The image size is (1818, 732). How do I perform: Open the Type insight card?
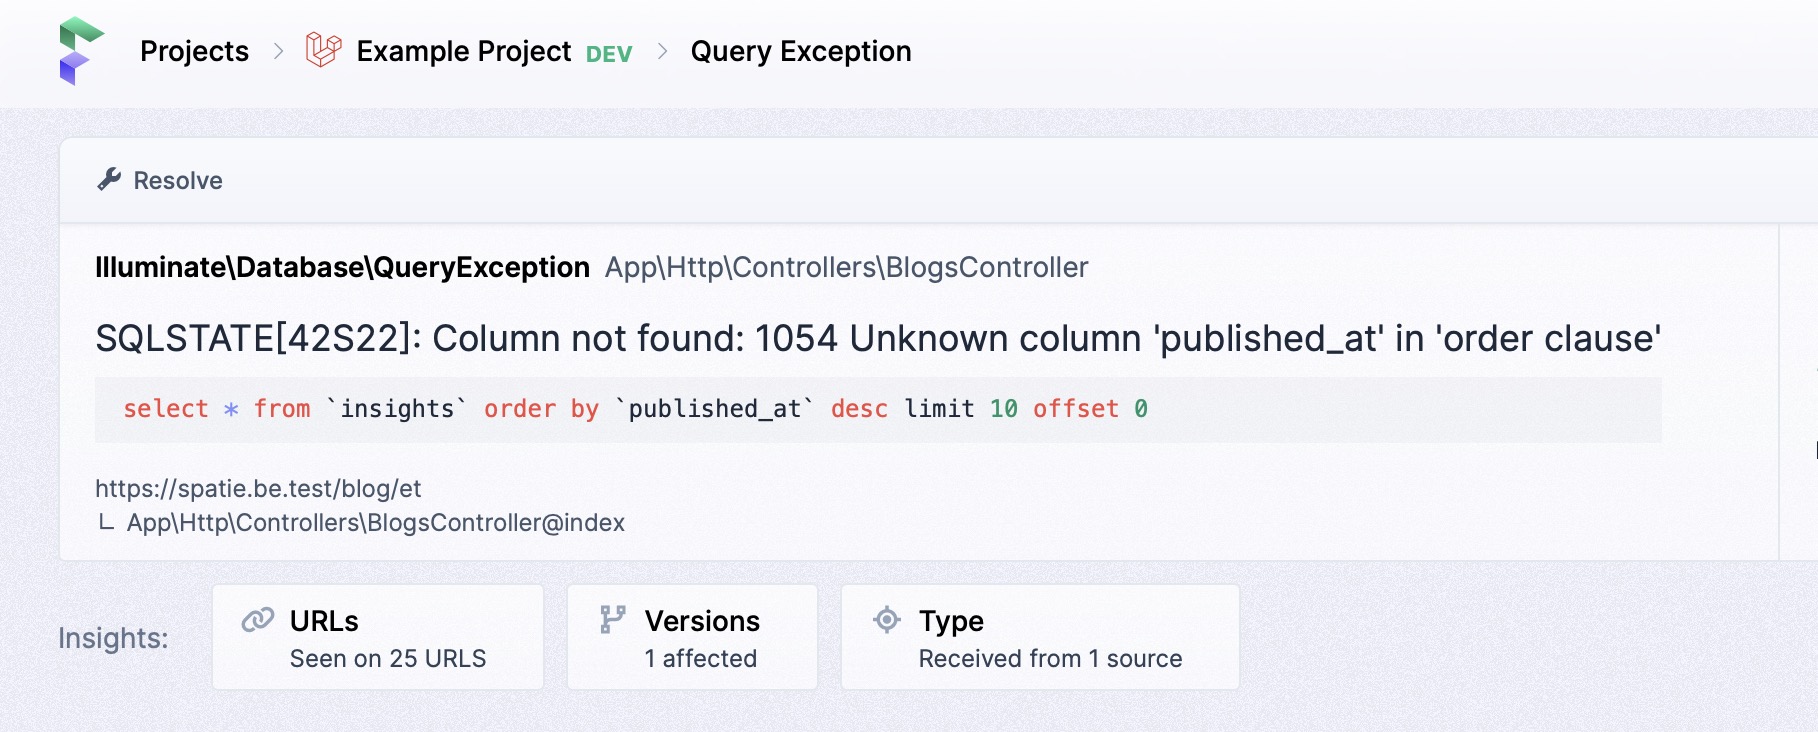1040,637
